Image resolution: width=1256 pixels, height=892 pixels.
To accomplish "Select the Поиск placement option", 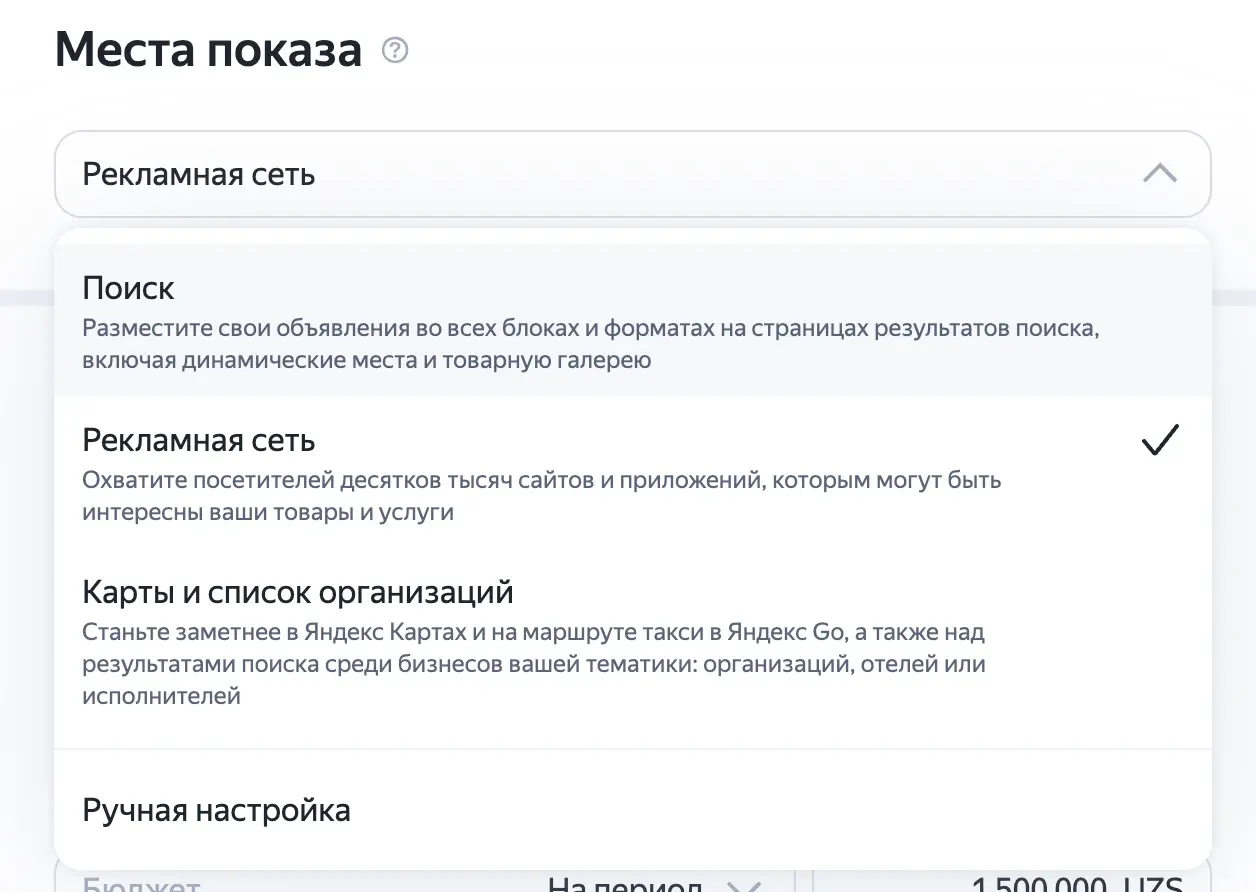I will coord(632,320).
